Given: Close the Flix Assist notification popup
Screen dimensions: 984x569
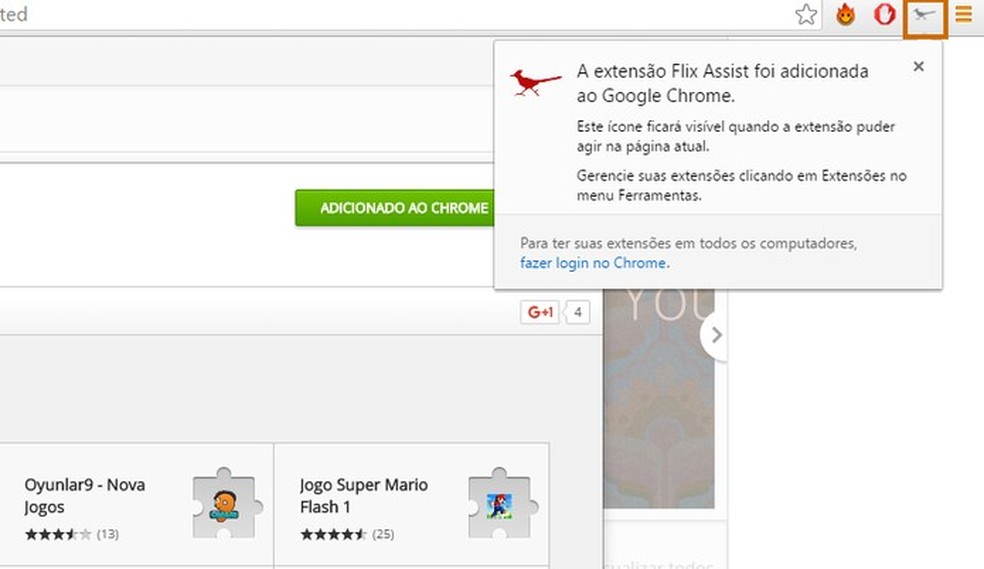Looking at the screenshot, I should (919, 66).
